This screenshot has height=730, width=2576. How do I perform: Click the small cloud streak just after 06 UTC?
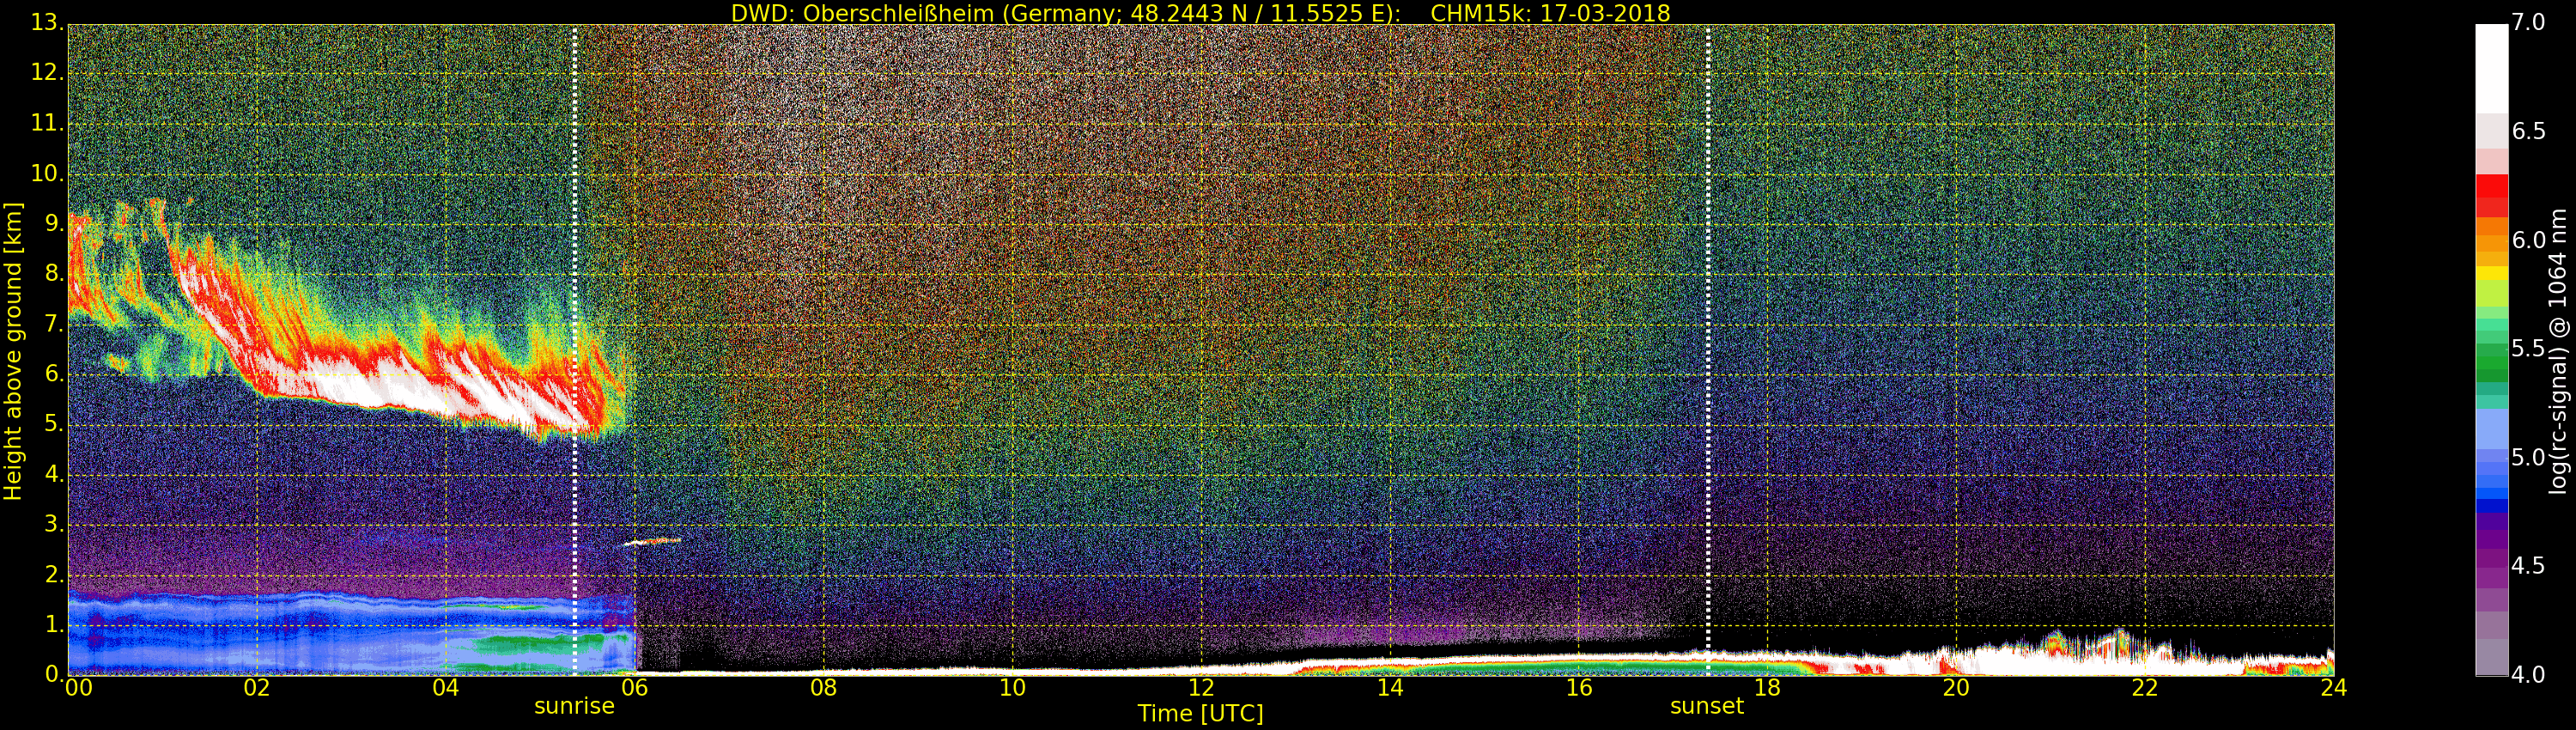coord(652,542)
